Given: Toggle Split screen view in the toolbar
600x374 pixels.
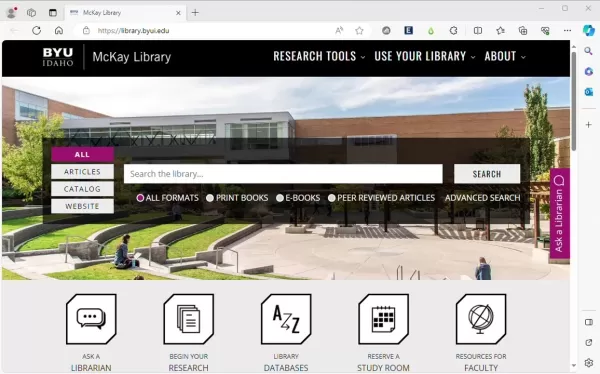Looking at the screenshot, I should 478,31.
